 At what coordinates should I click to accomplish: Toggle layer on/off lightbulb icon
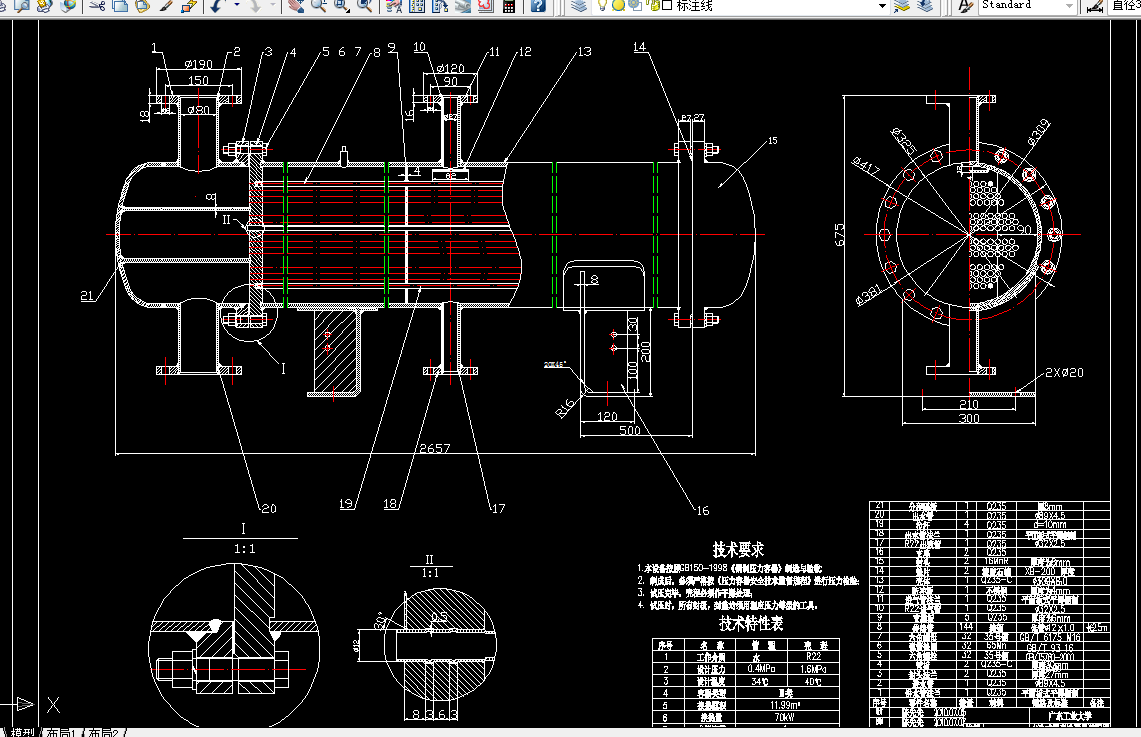(602, 6)
